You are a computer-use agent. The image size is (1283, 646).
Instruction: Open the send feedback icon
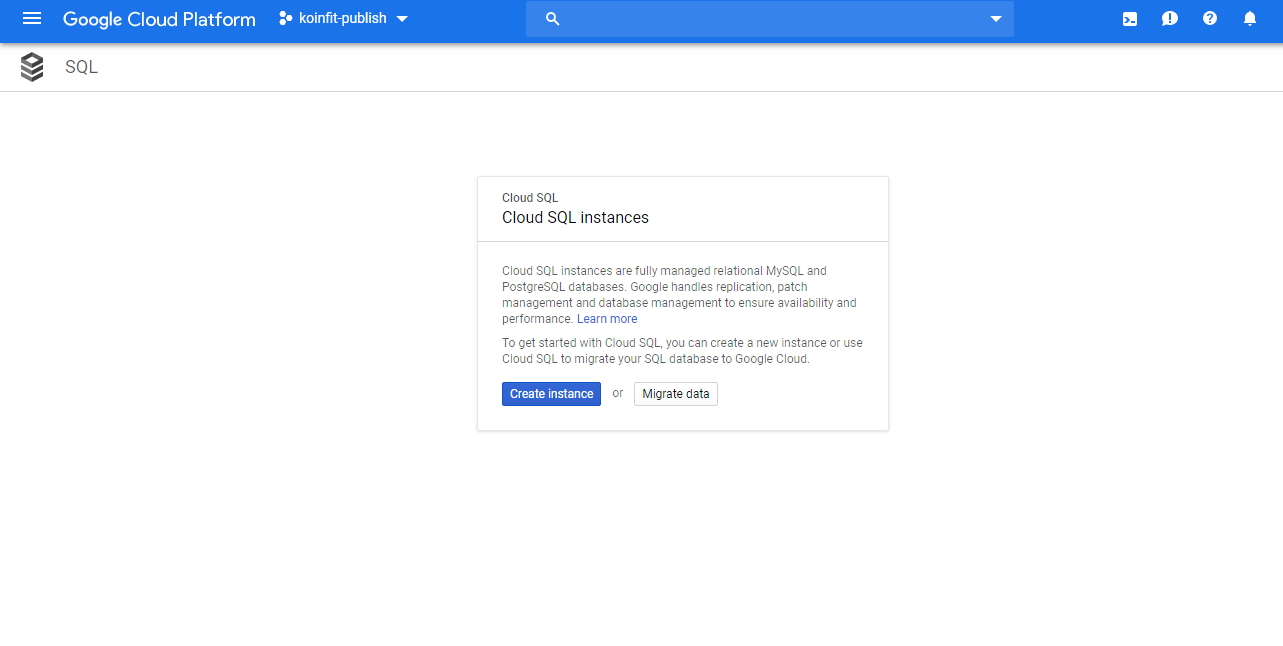click(x=1170, y=19)
